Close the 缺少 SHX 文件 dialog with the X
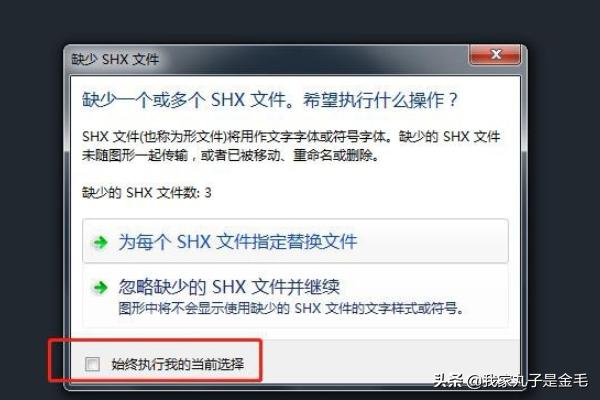 495,54
